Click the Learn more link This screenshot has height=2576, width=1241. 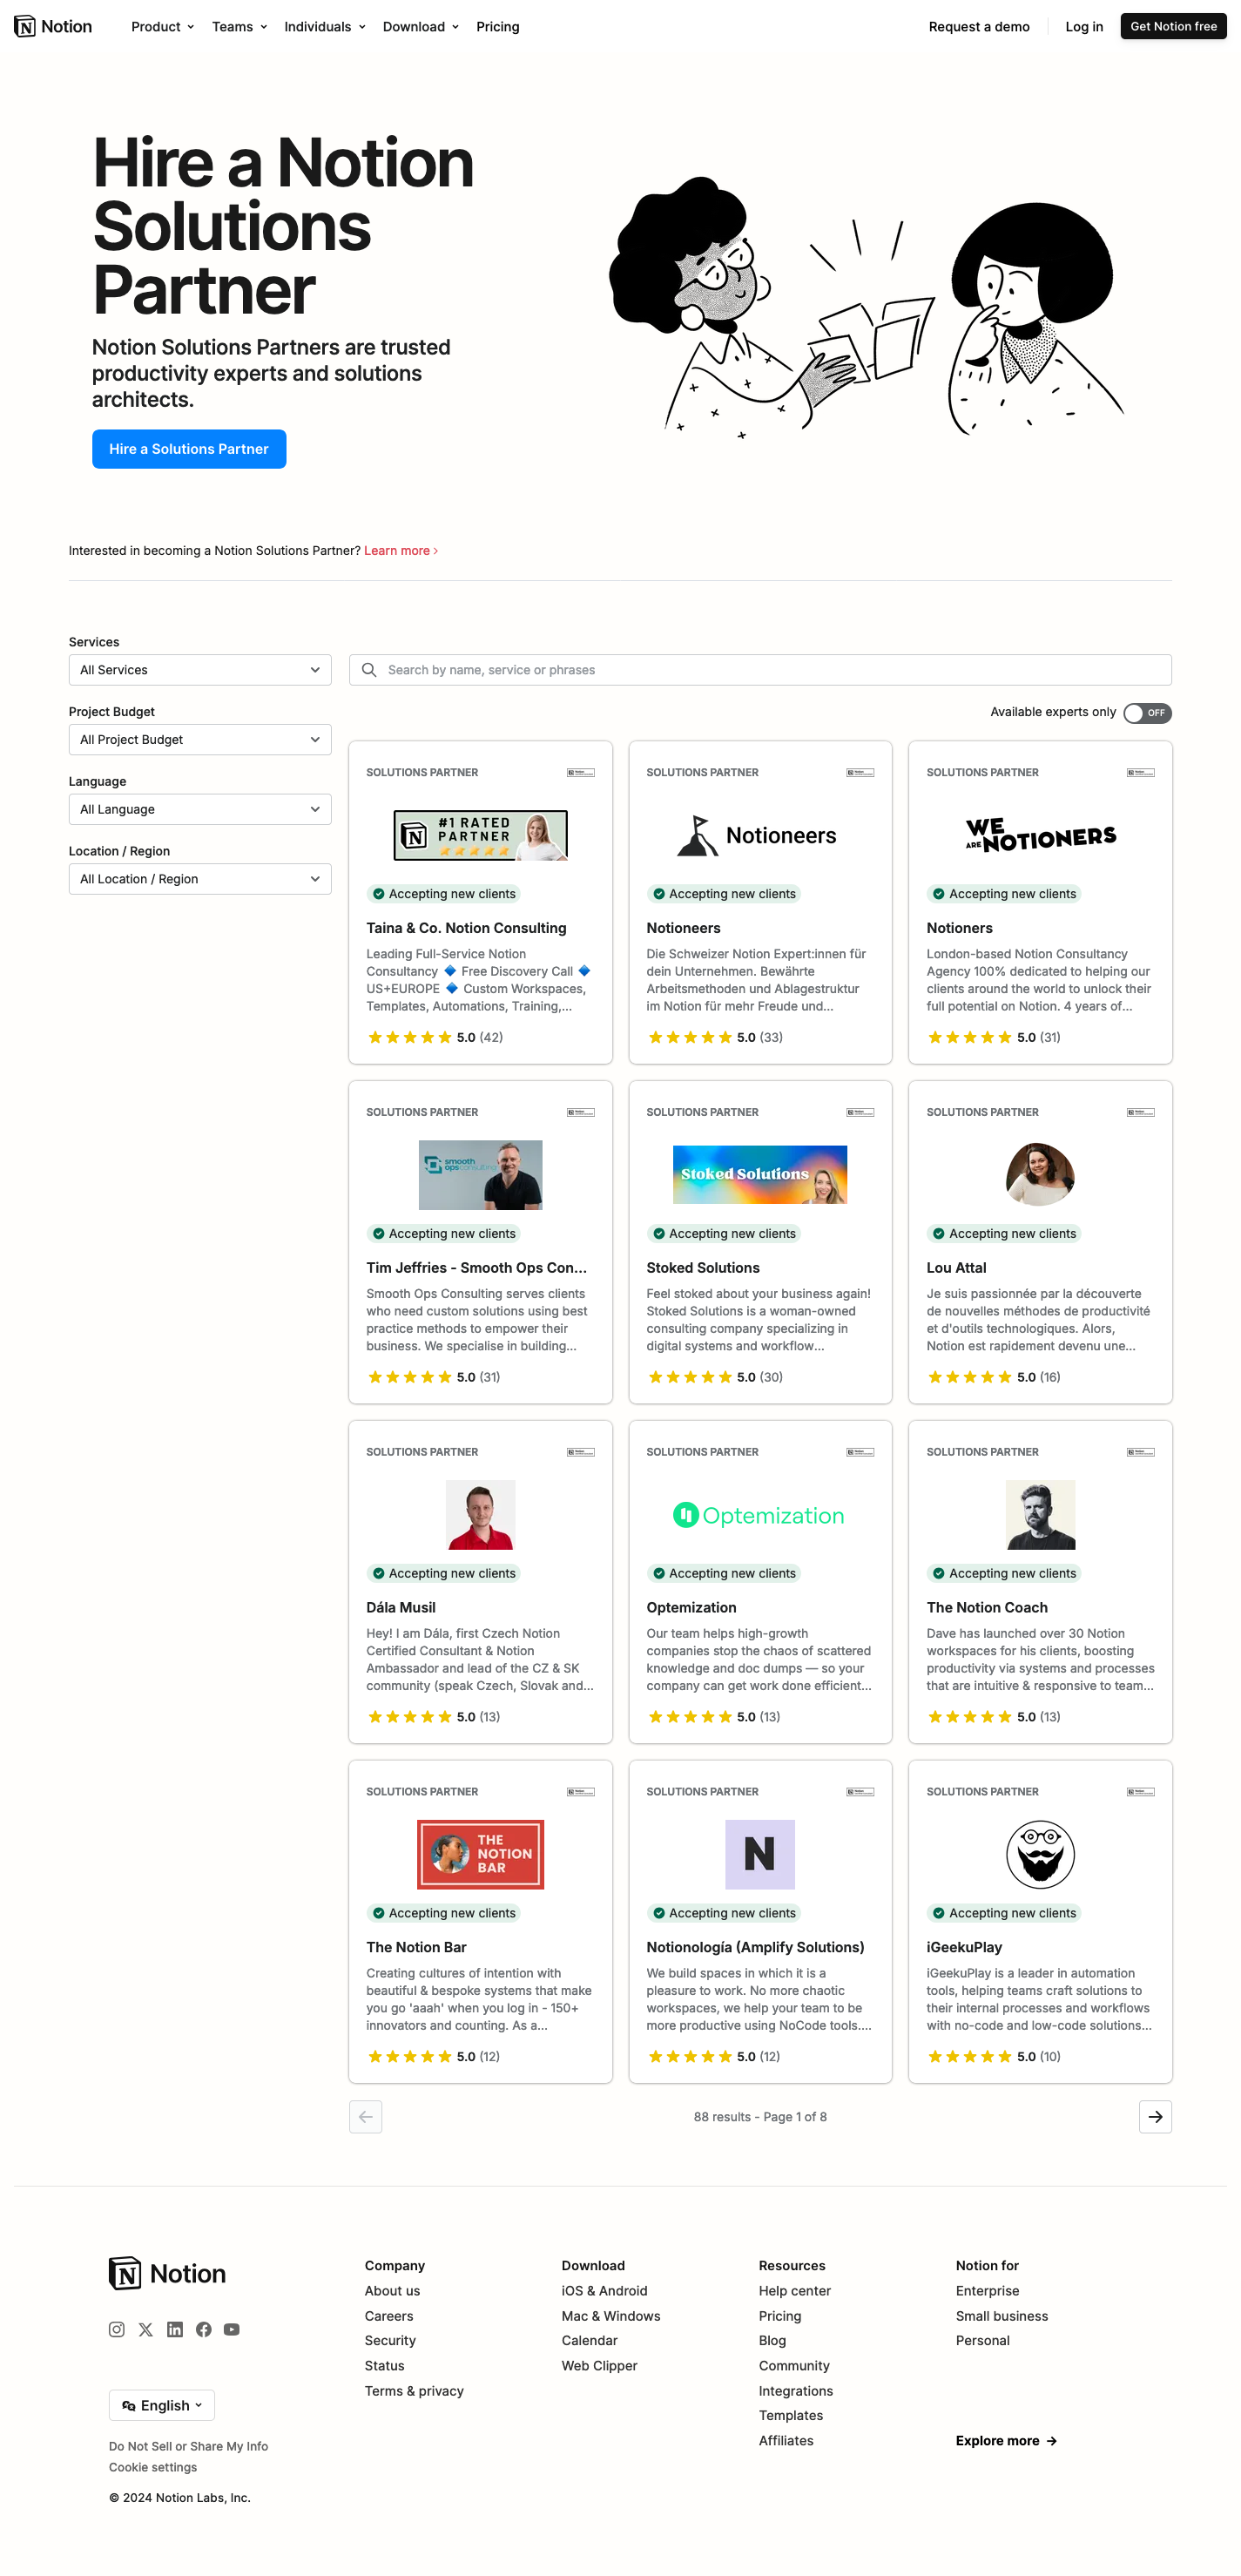(x=401, y=551)
